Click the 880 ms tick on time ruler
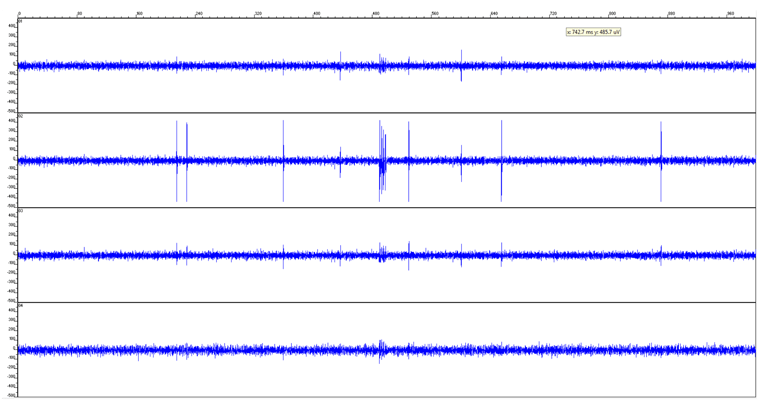768x413 pixels. click(672, 14)
